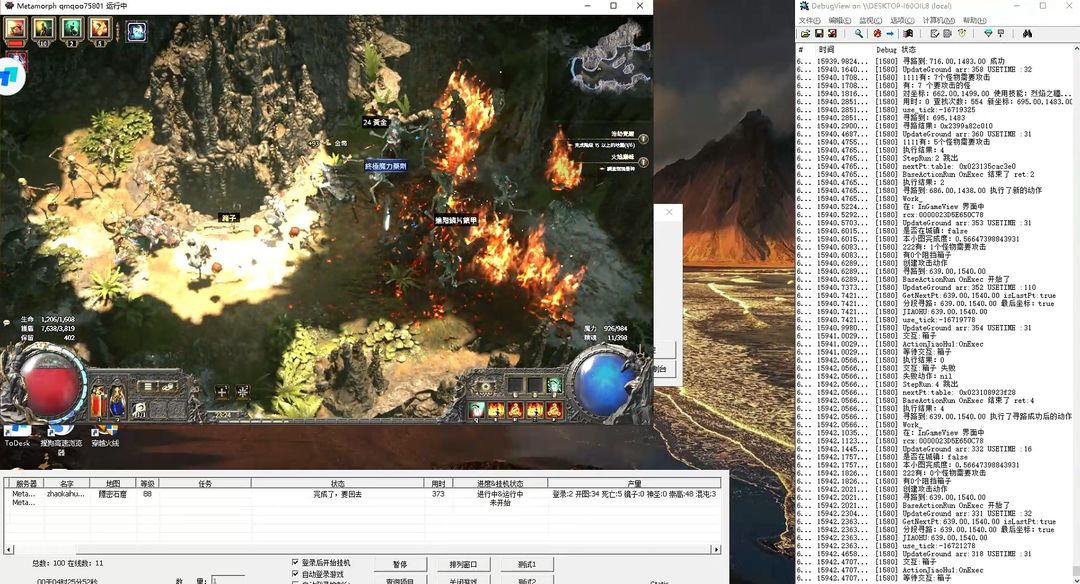Open the 帮助(H) menu in DebugView
The image size is (1080, 584).
tap(974, 21)
